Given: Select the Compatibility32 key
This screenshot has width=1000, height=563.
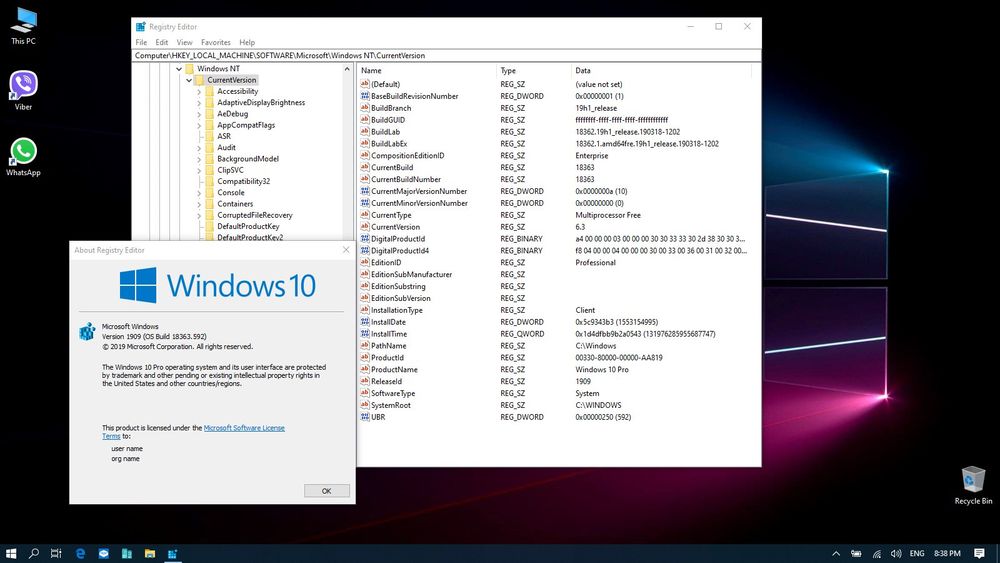Looking at the screenshot, I should point(243,181).
